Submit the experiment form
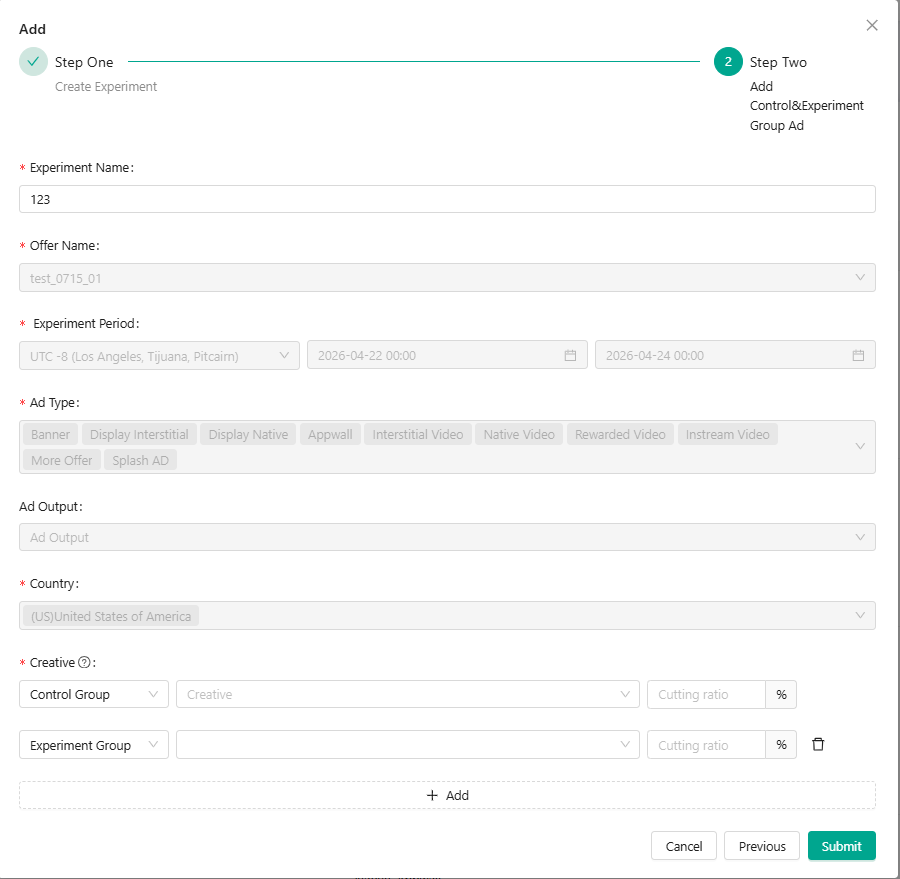 click(x=841, y=846)
